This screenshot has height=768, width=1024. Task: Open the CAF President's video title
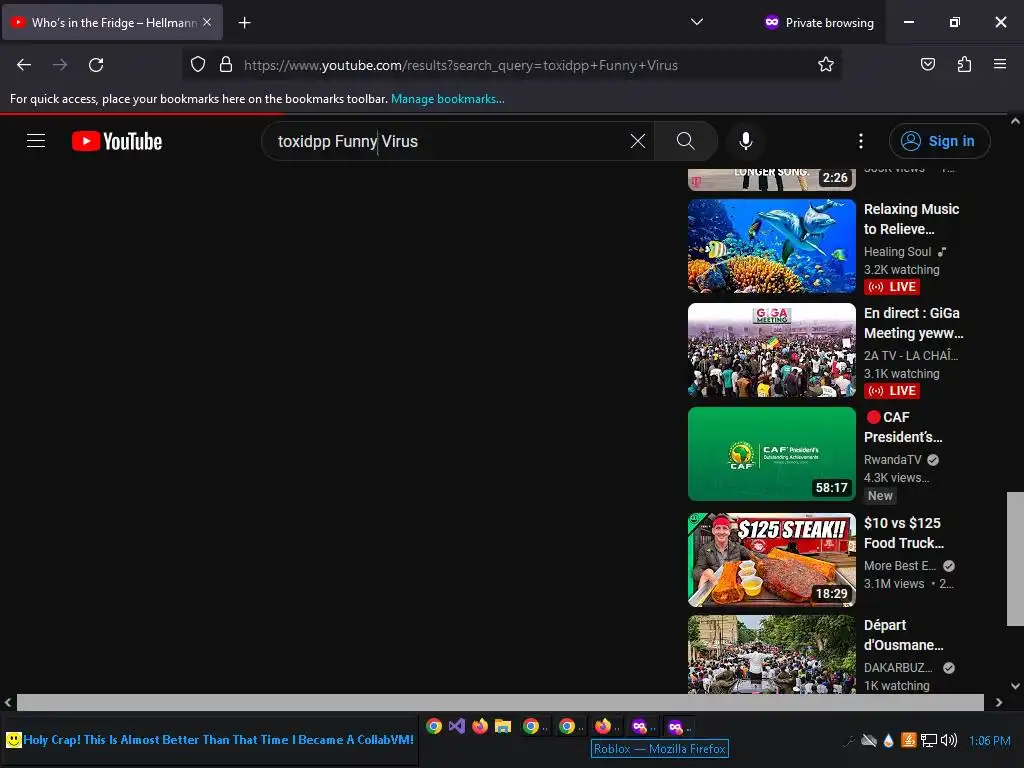click(903, 426)
